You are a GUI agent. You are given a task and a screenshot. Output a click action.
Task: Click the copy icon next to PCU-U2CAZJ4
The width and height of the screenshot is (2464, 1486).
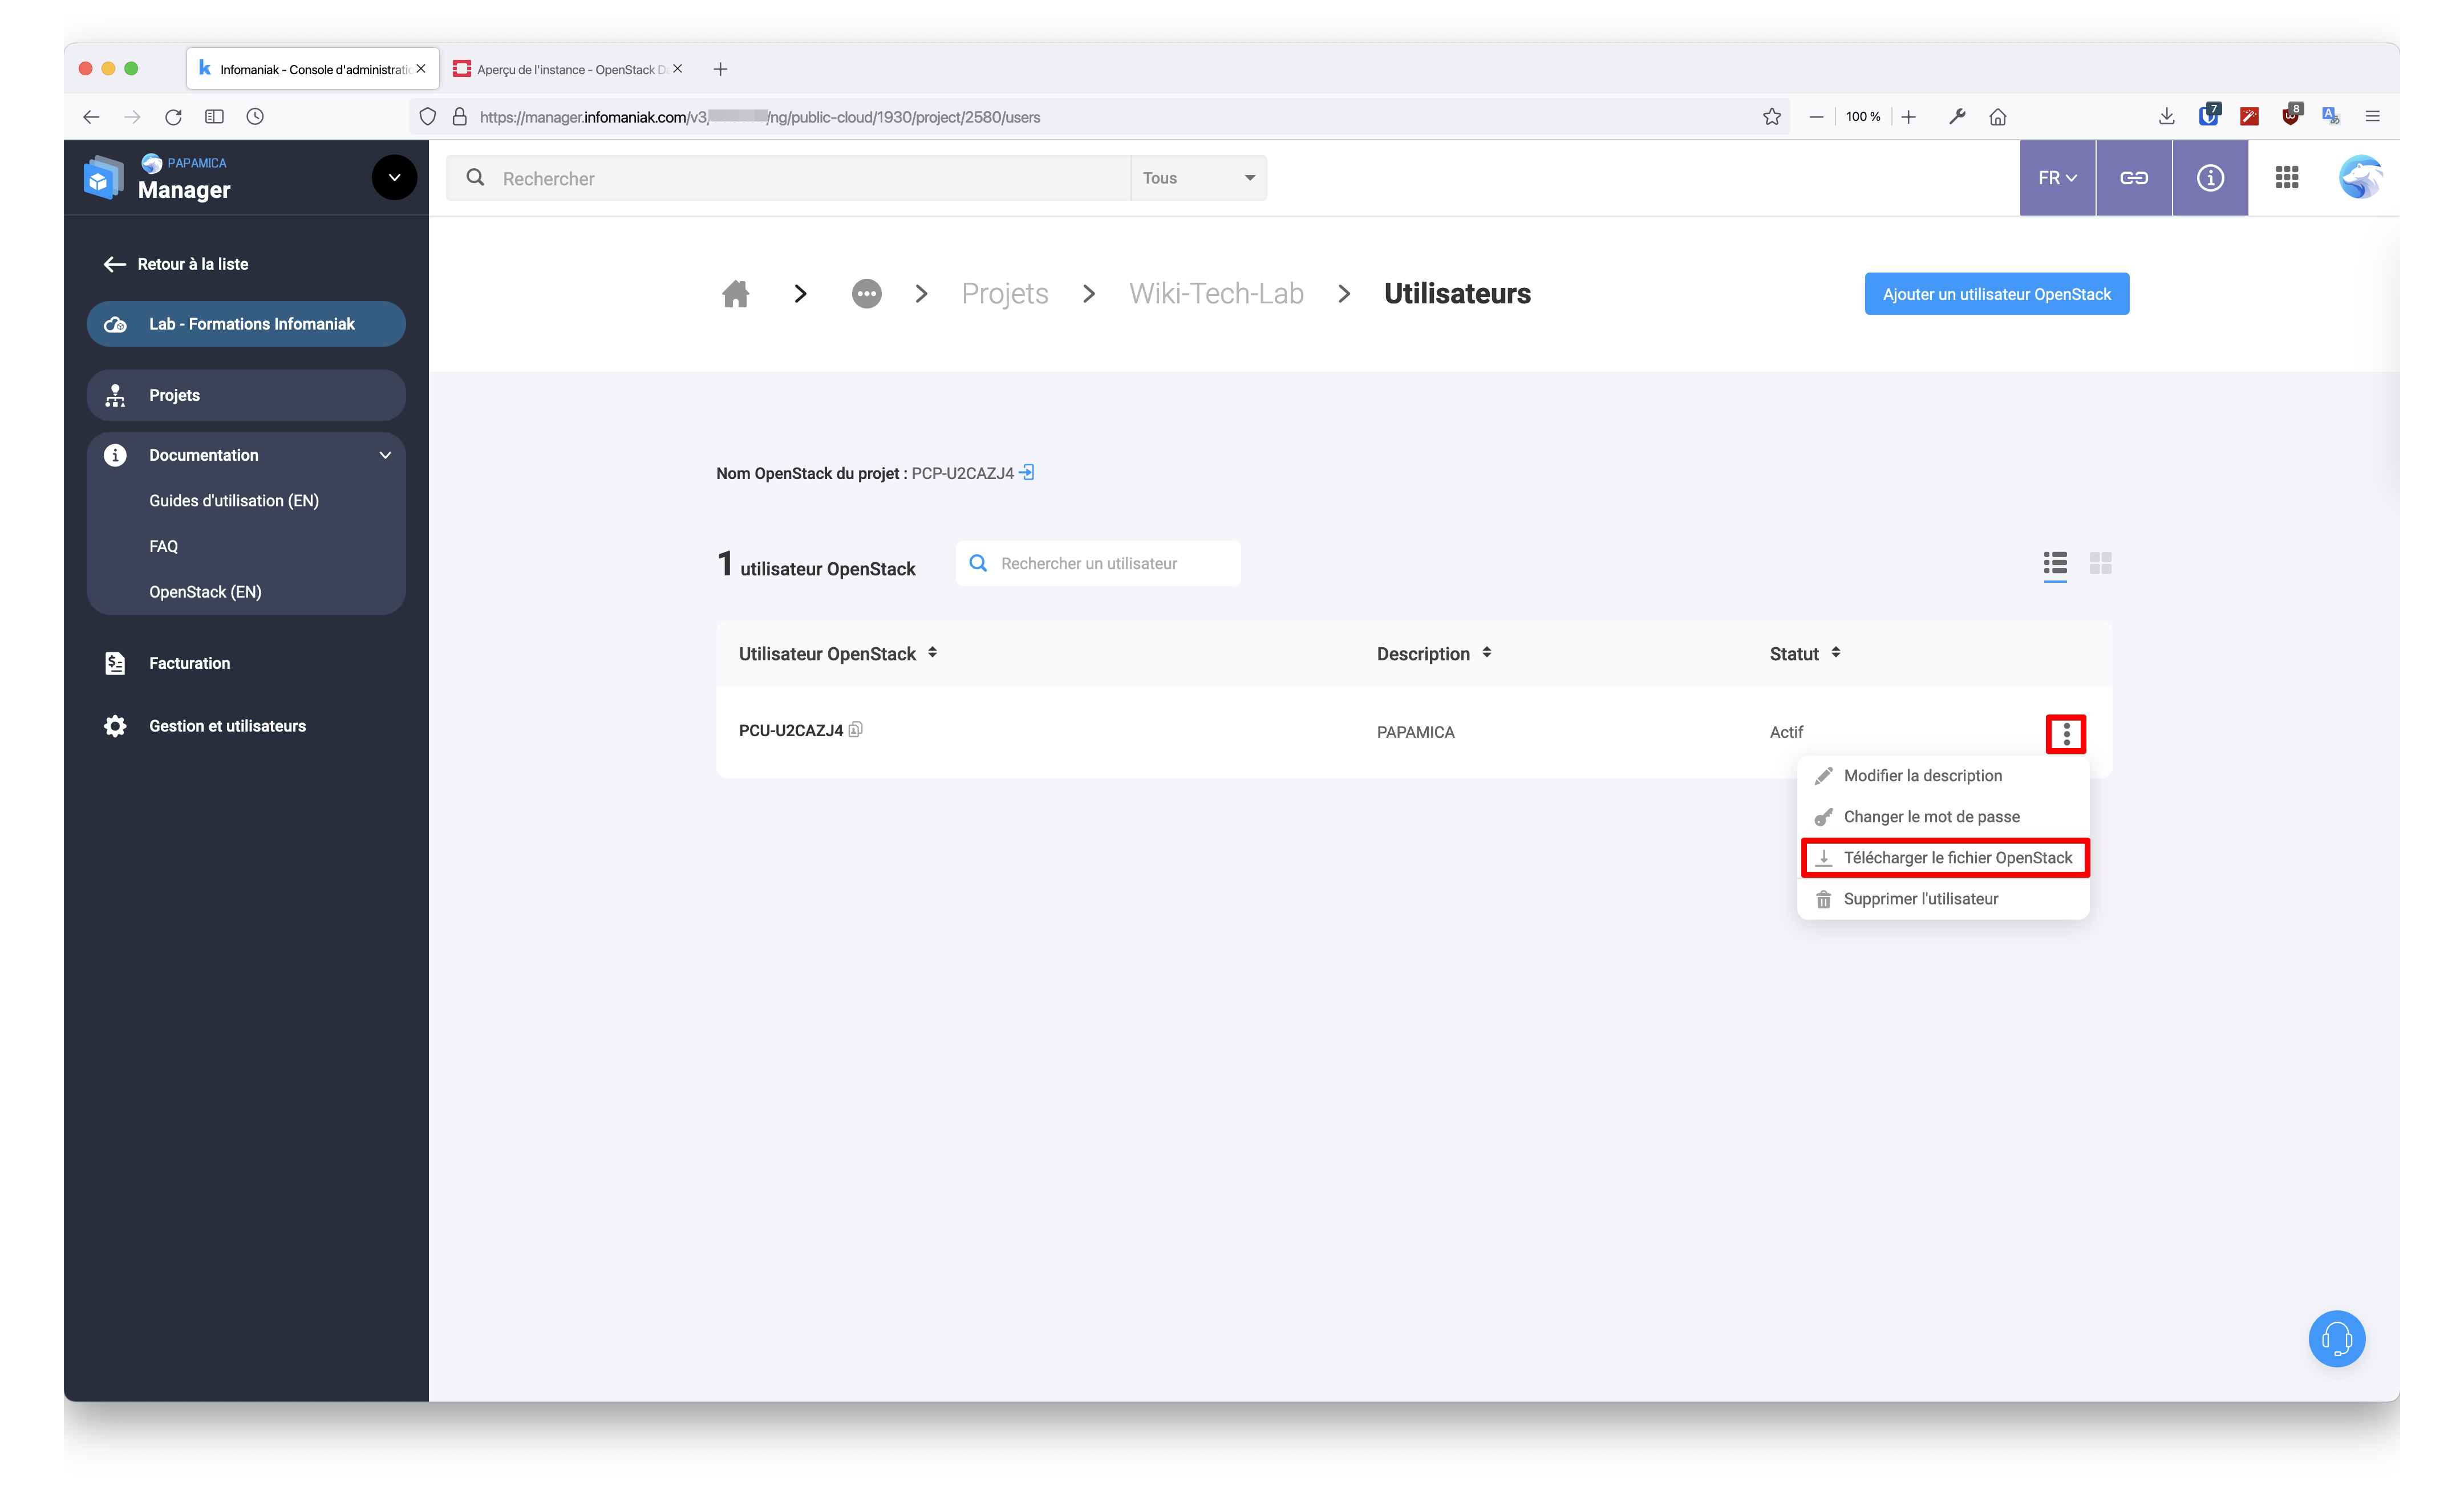(856, 730)
